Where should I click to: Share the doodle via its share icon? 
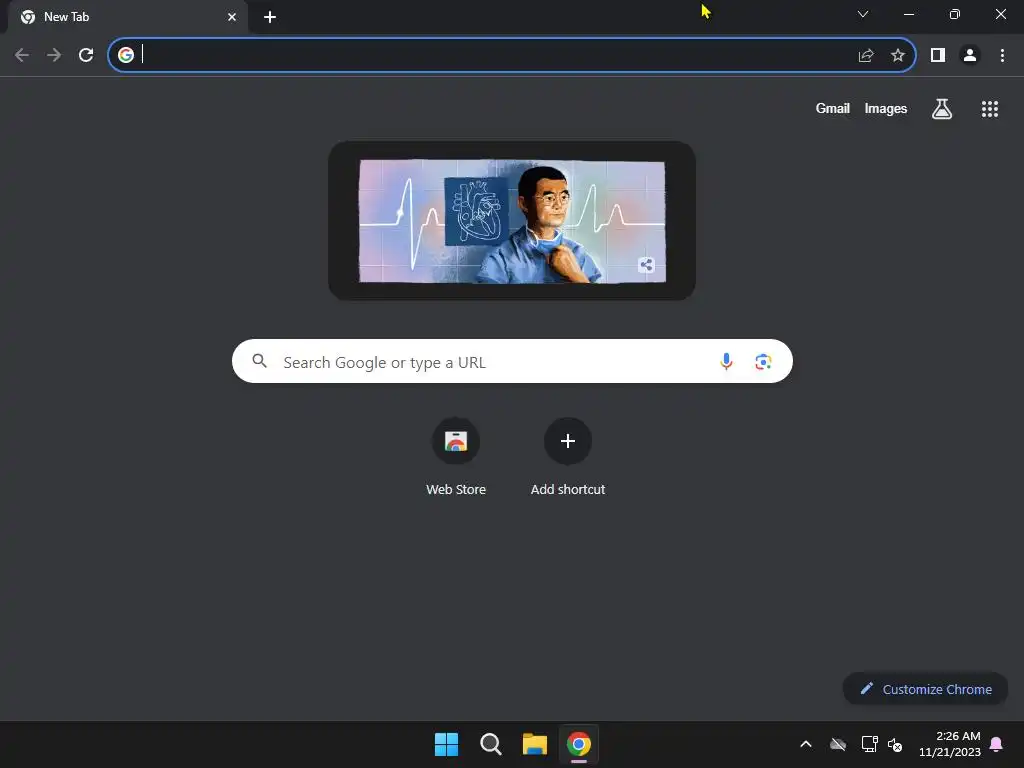click(x=646, y=264)
